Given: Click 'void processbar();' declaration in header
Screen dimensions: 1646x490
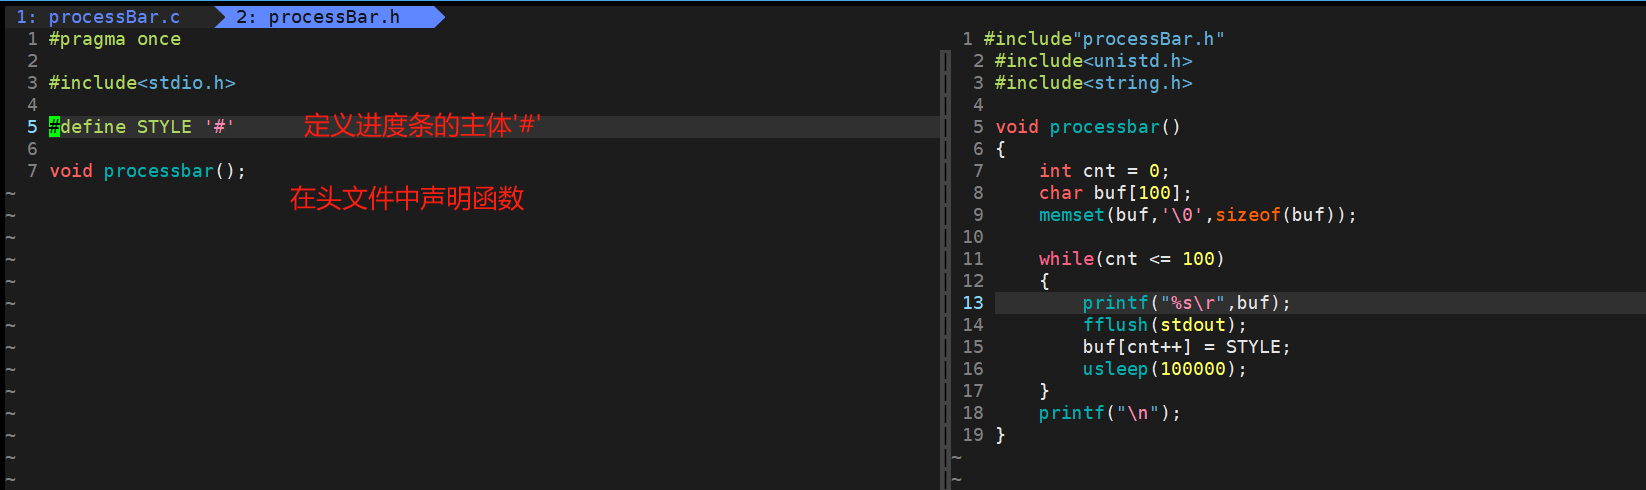Looking at the screenshot, I should click(148, 171).
